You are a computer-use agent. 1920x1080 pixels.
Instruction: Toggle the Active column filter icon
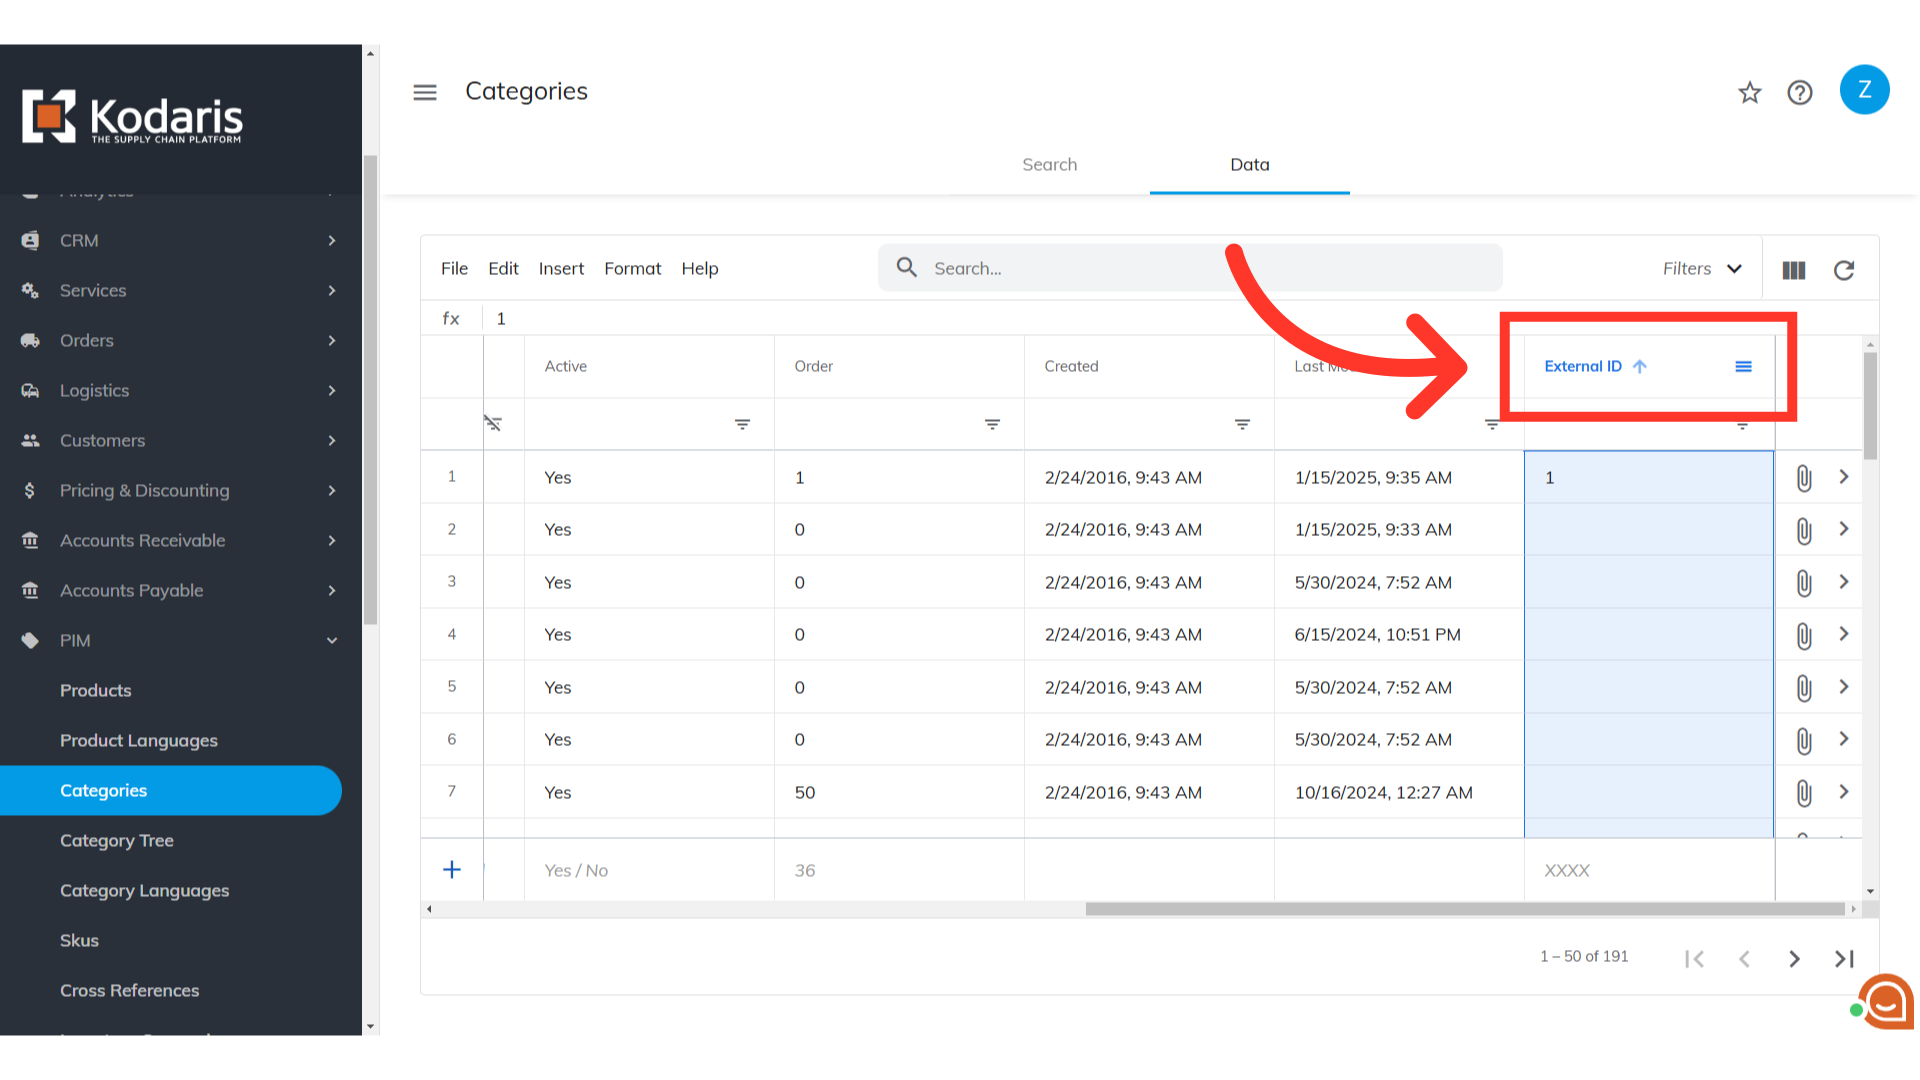coord(742,424)
